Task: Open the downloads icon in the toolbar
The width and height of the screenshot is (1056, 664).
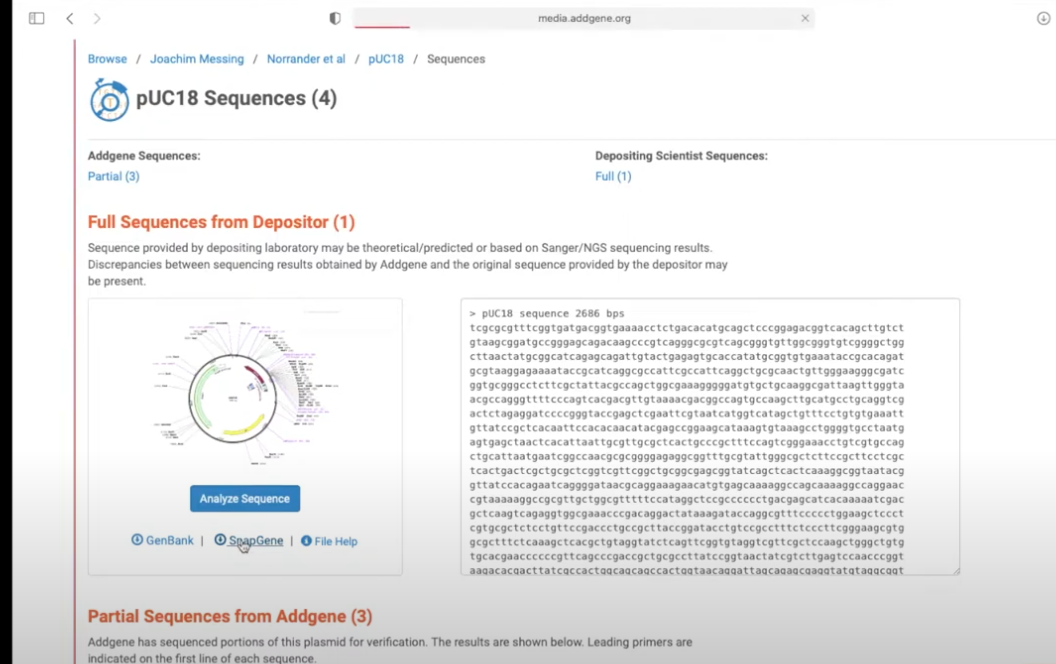Action: [1043, 18]
